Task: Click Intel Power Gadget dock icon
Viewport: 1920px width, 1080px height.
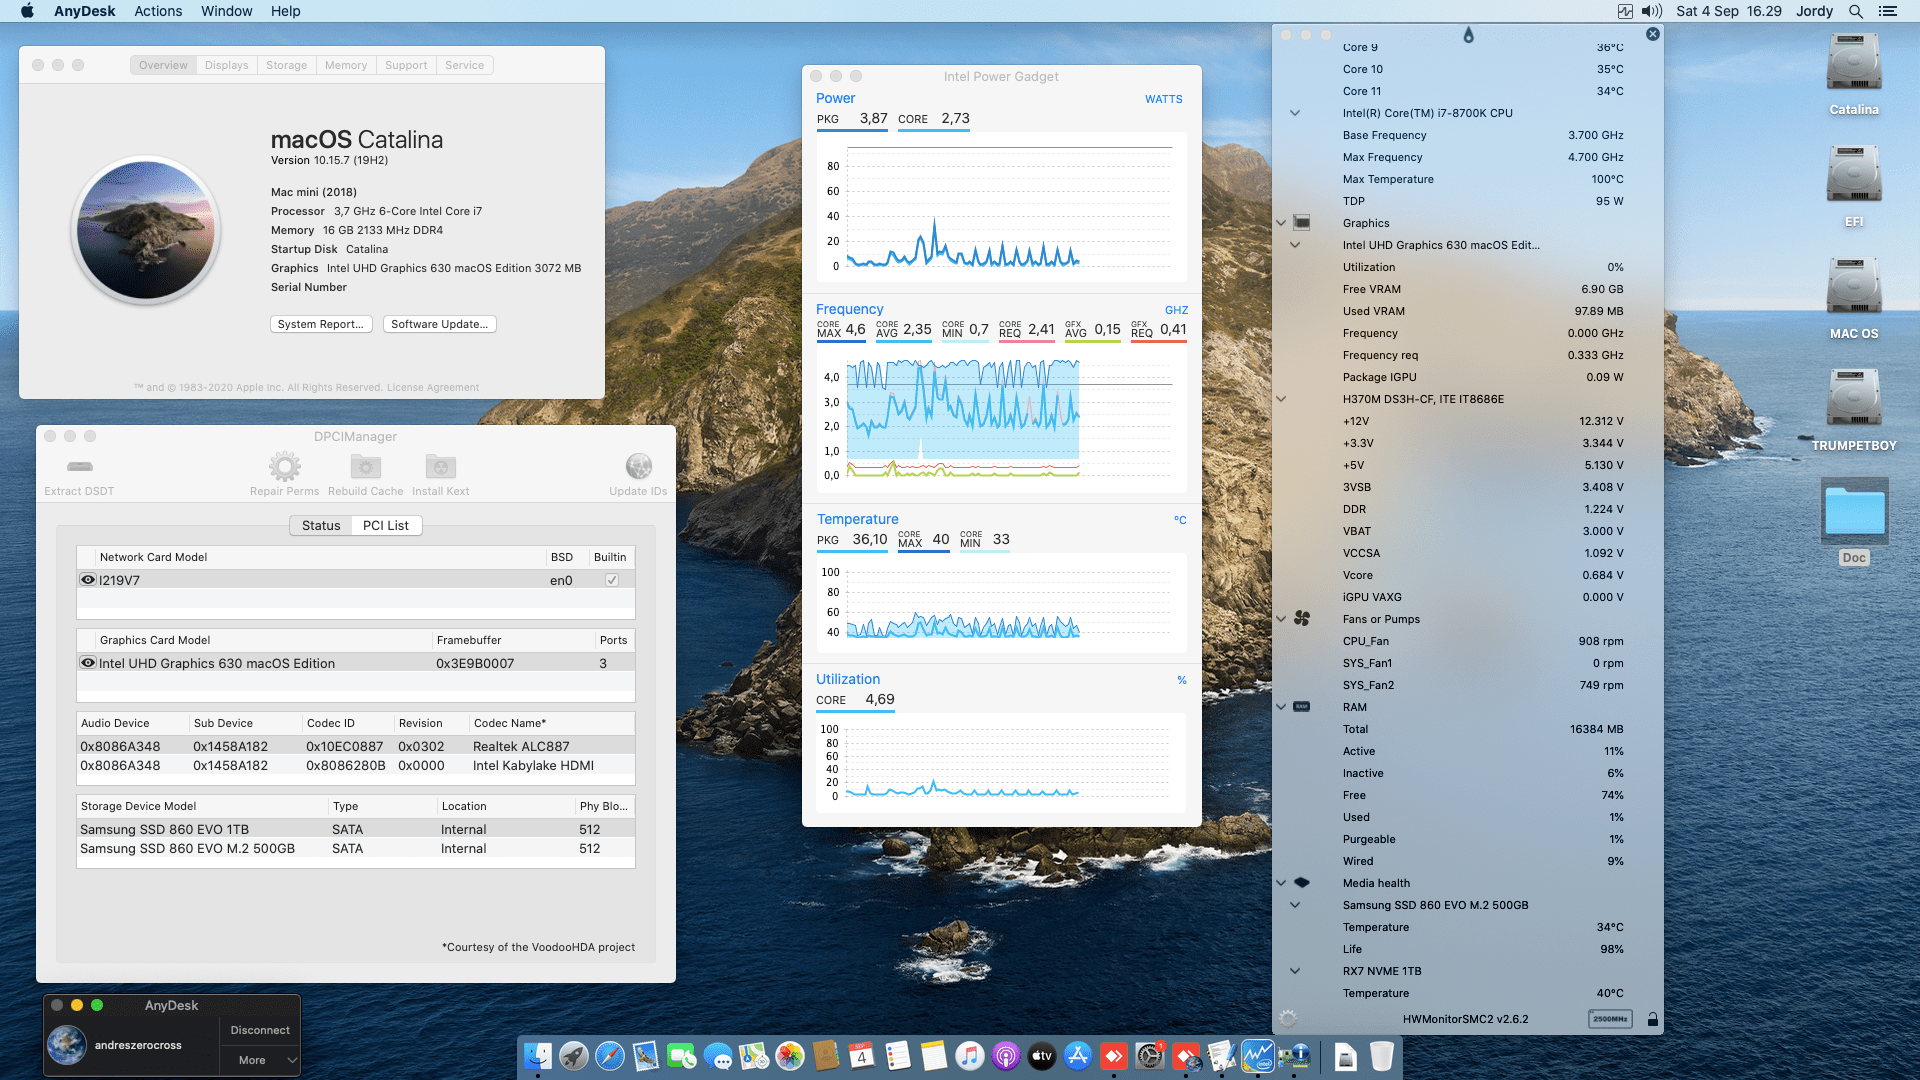Action: click(x=1258, y=1055)
